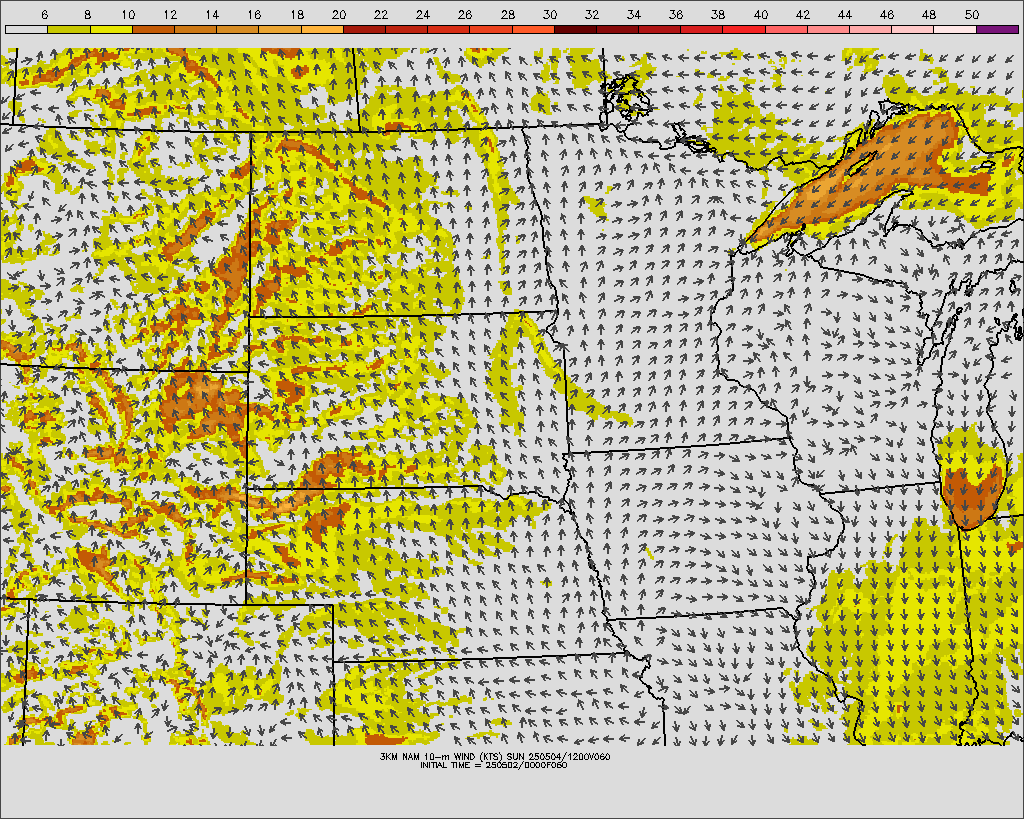
Task: Click the legend label "26"
Action: tap(465, 14)
